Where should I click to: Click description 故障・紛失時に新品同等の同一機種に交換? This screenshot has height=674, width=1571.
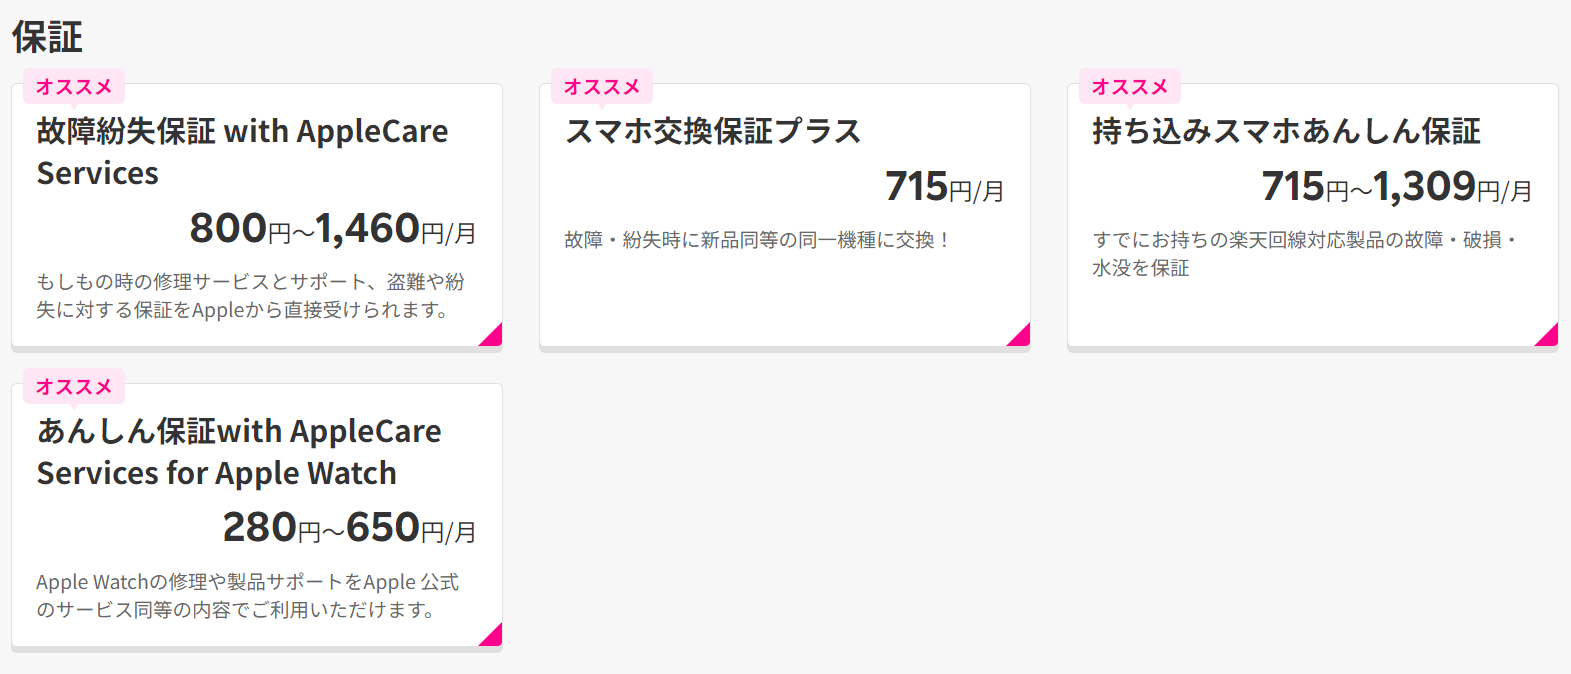[757, 240]
